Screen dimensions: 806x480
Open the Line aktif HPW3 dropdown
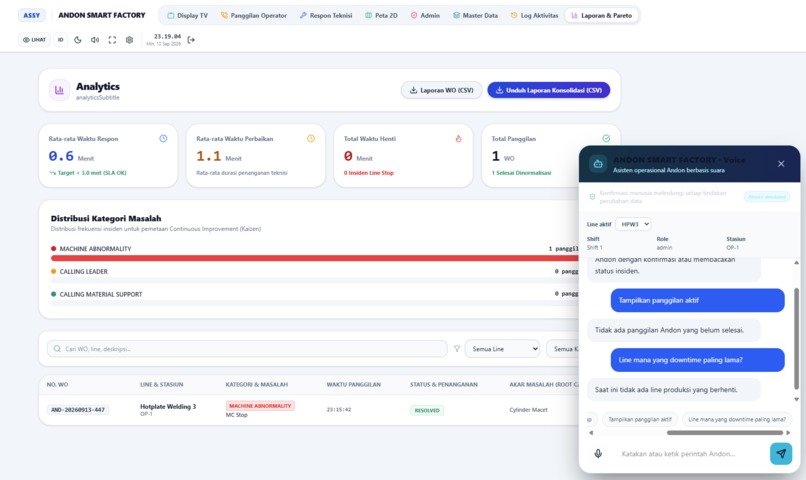click(x=633, y=224)
